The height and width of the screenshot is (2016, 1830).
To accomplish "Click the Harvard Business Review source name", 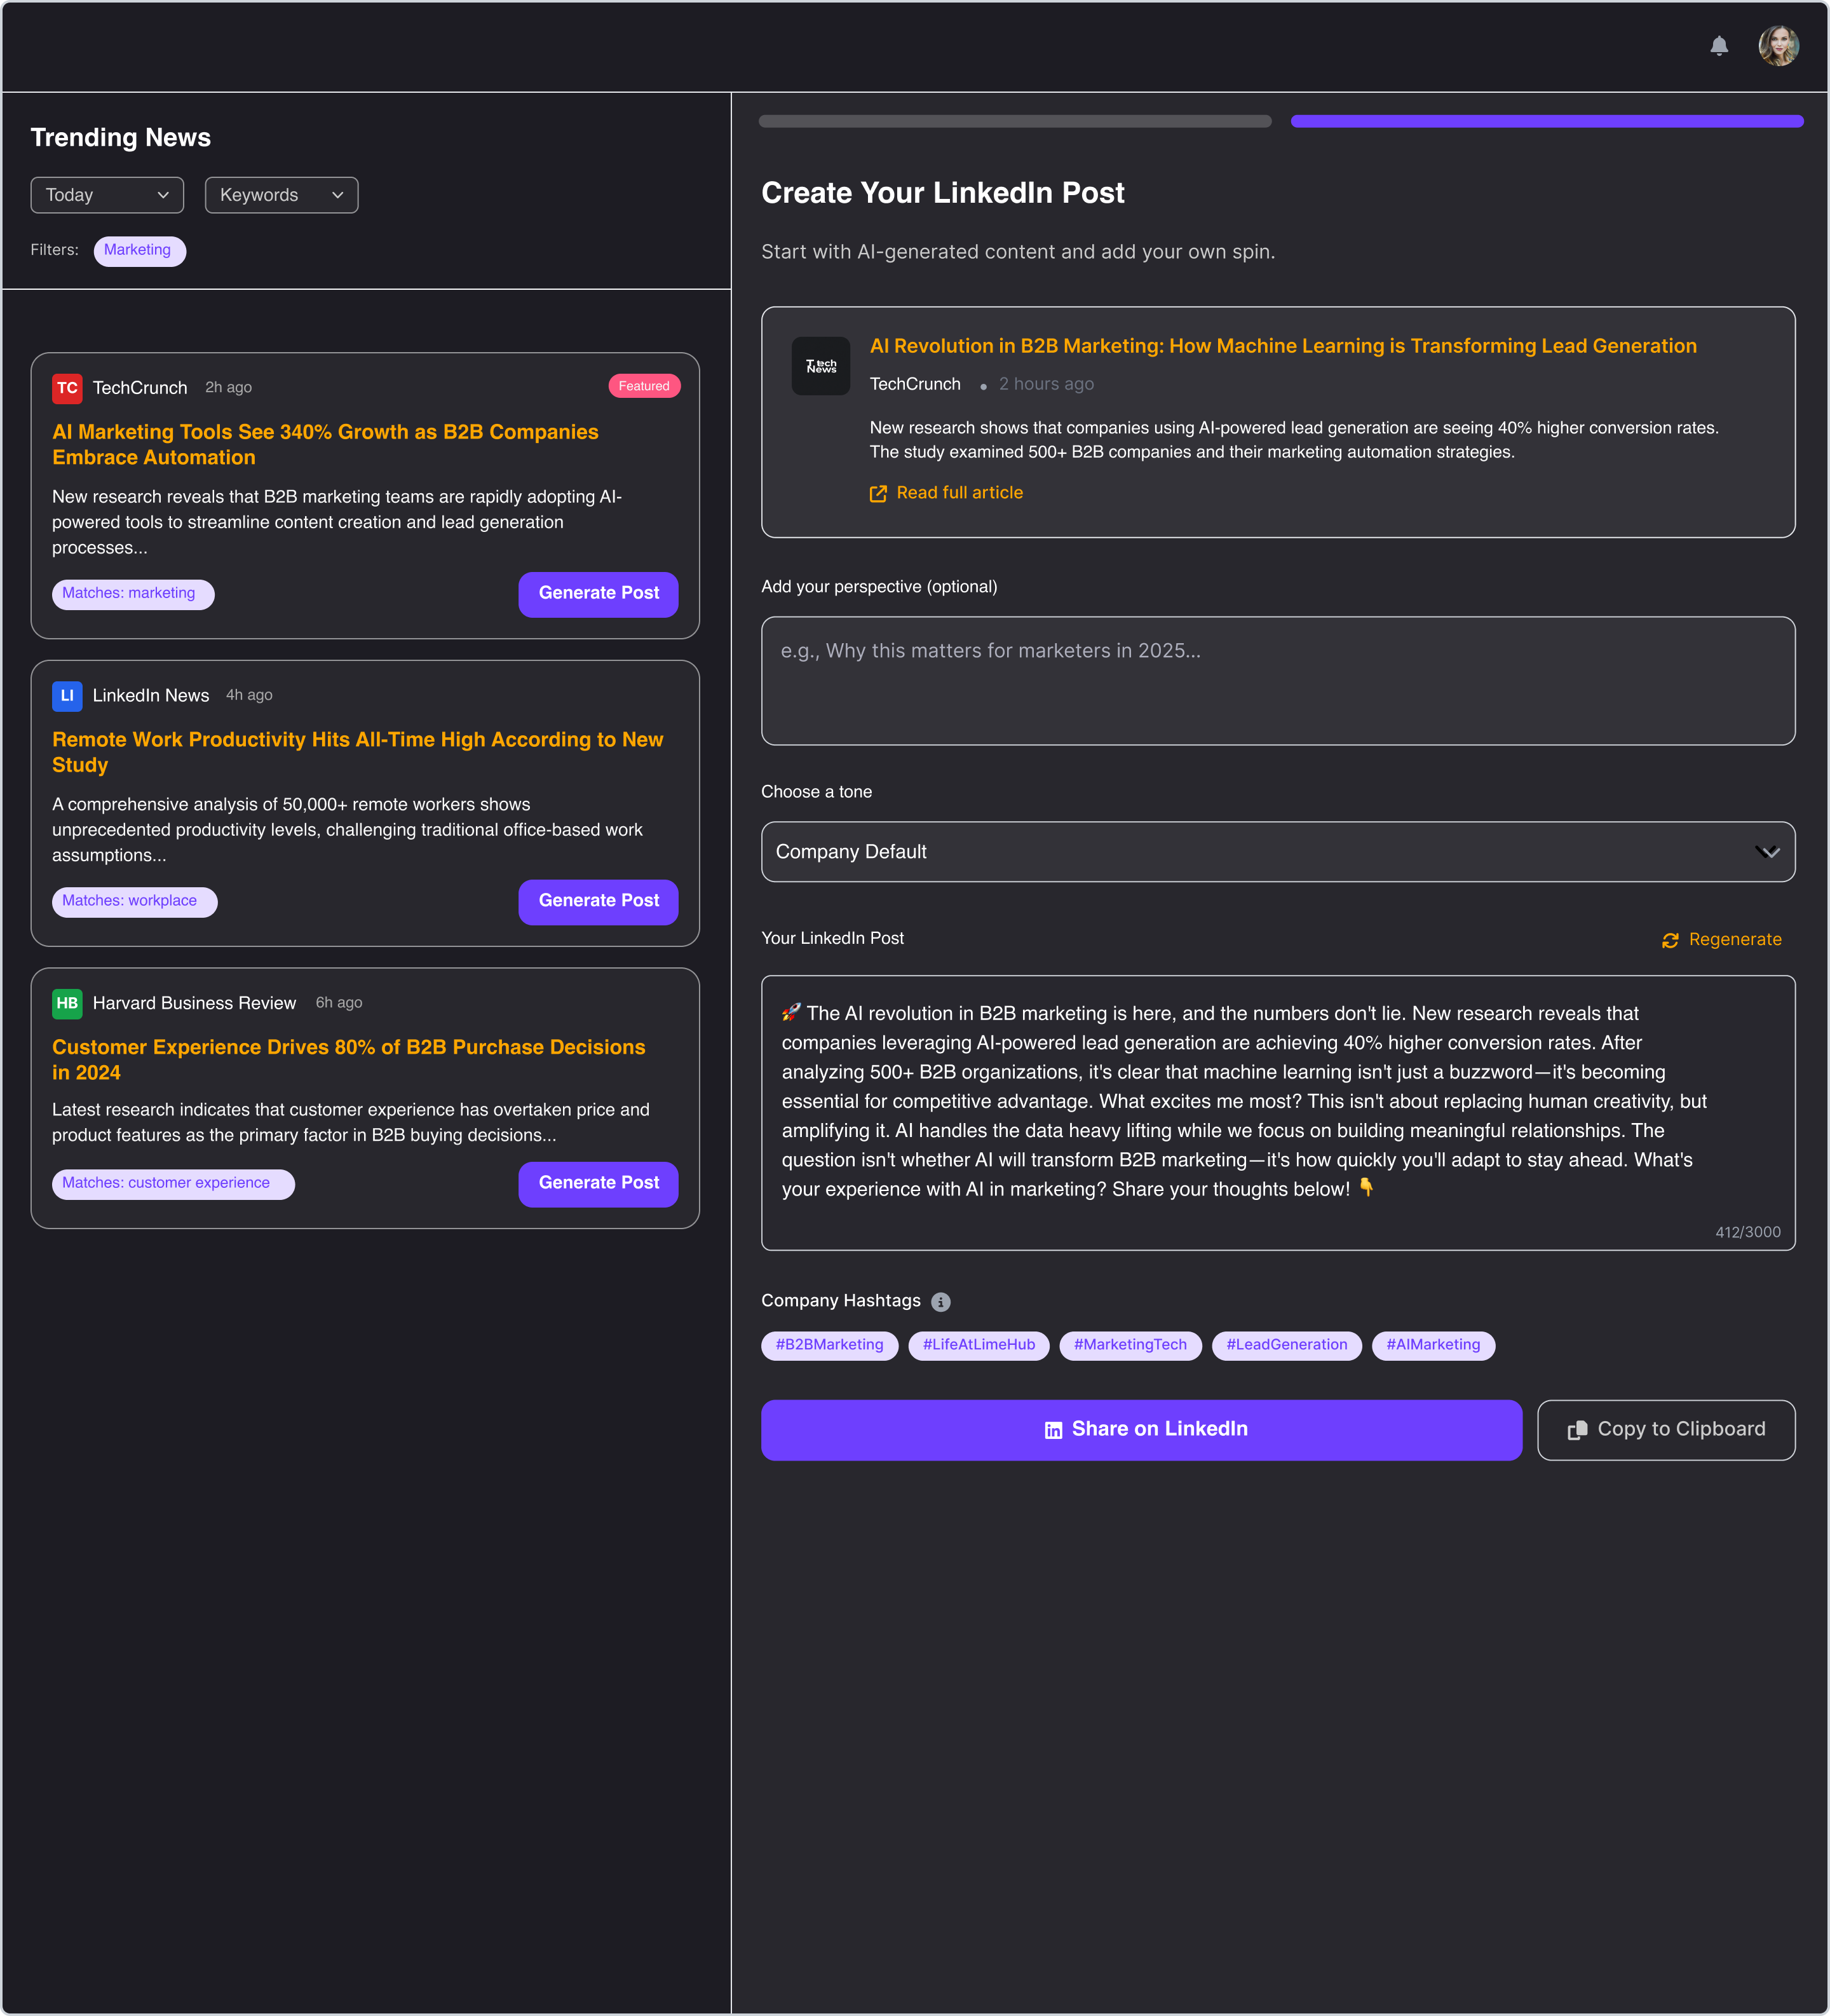I will (x=194, y=1003).
